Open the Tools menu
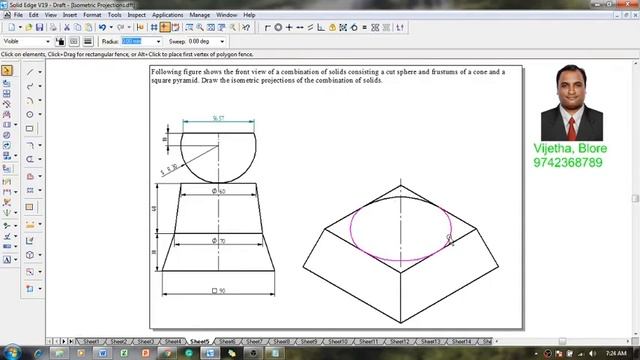The width and height of the screenshot is (640, 360). click(115, 15)
